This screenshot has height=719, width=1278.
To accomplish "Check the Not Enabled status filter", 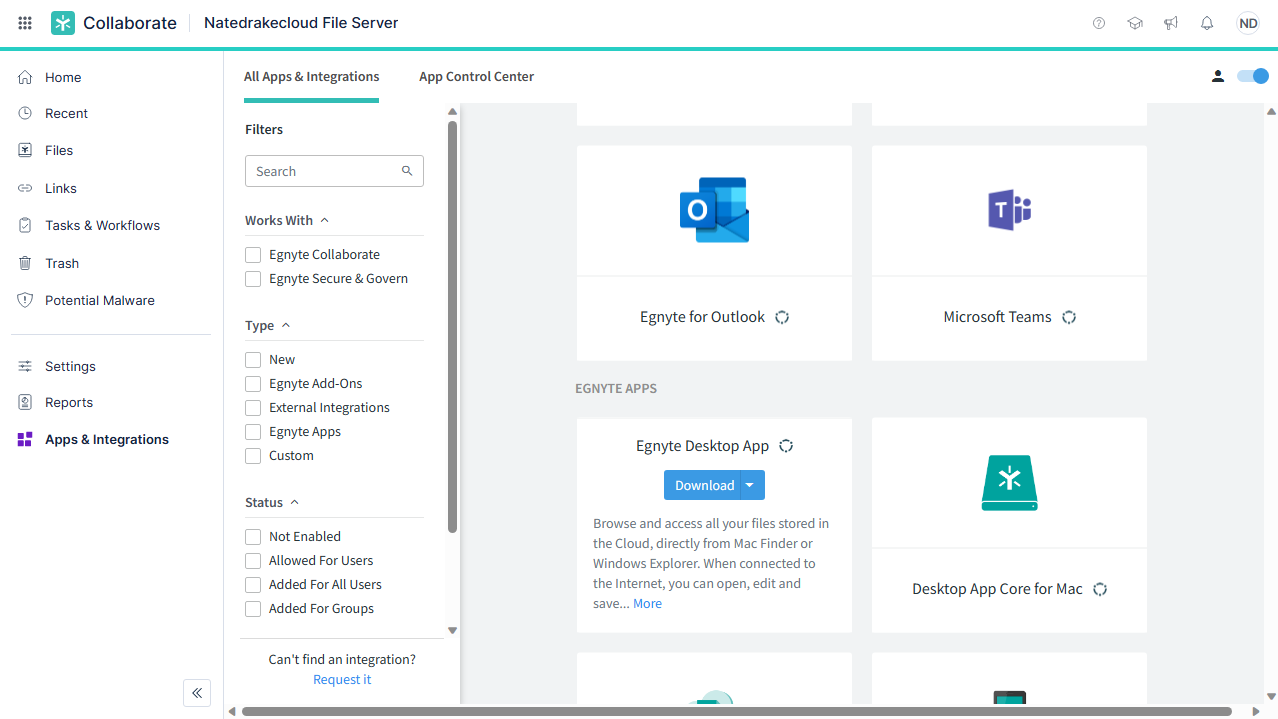I will (253, 537).
